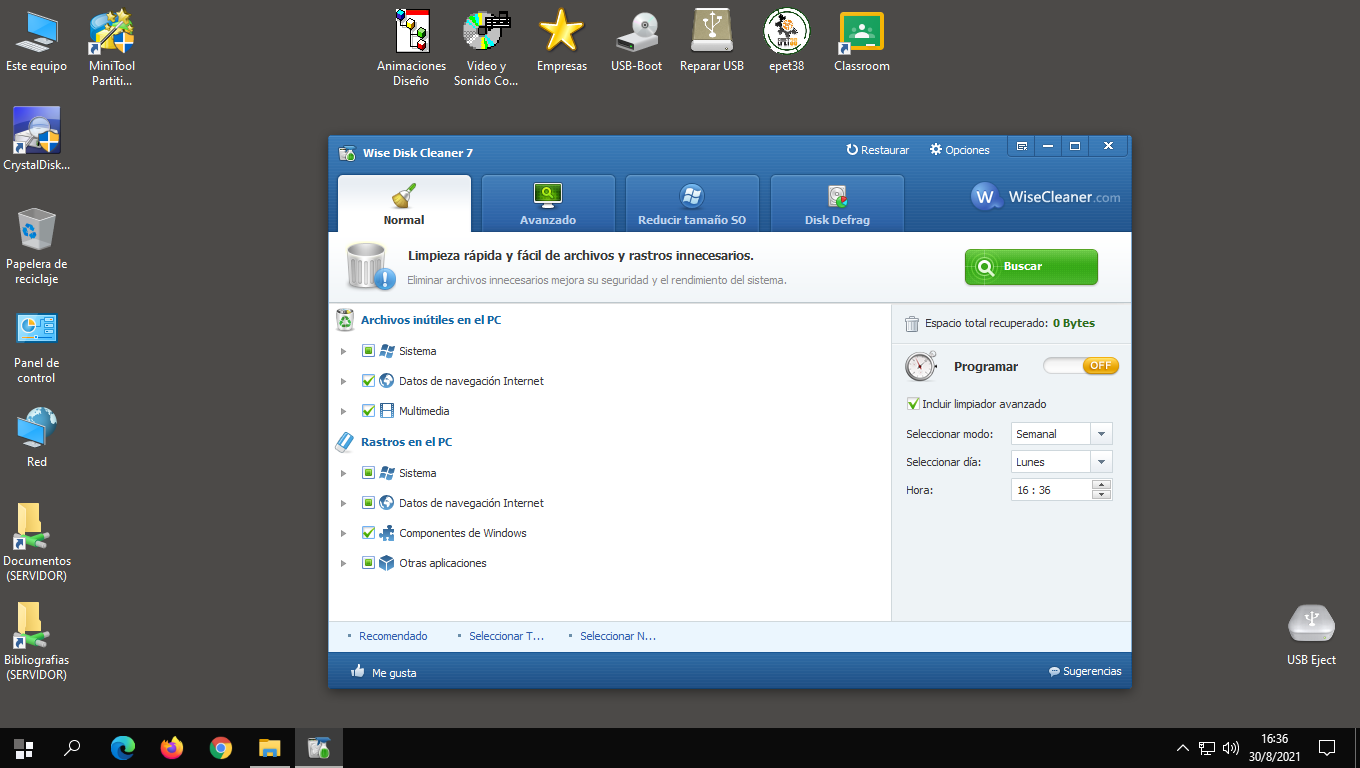Open Documentos (SERVIDOR) folder shortcut
The width and height of the screenshot is (1360, 768).
(x=37, y=543)
